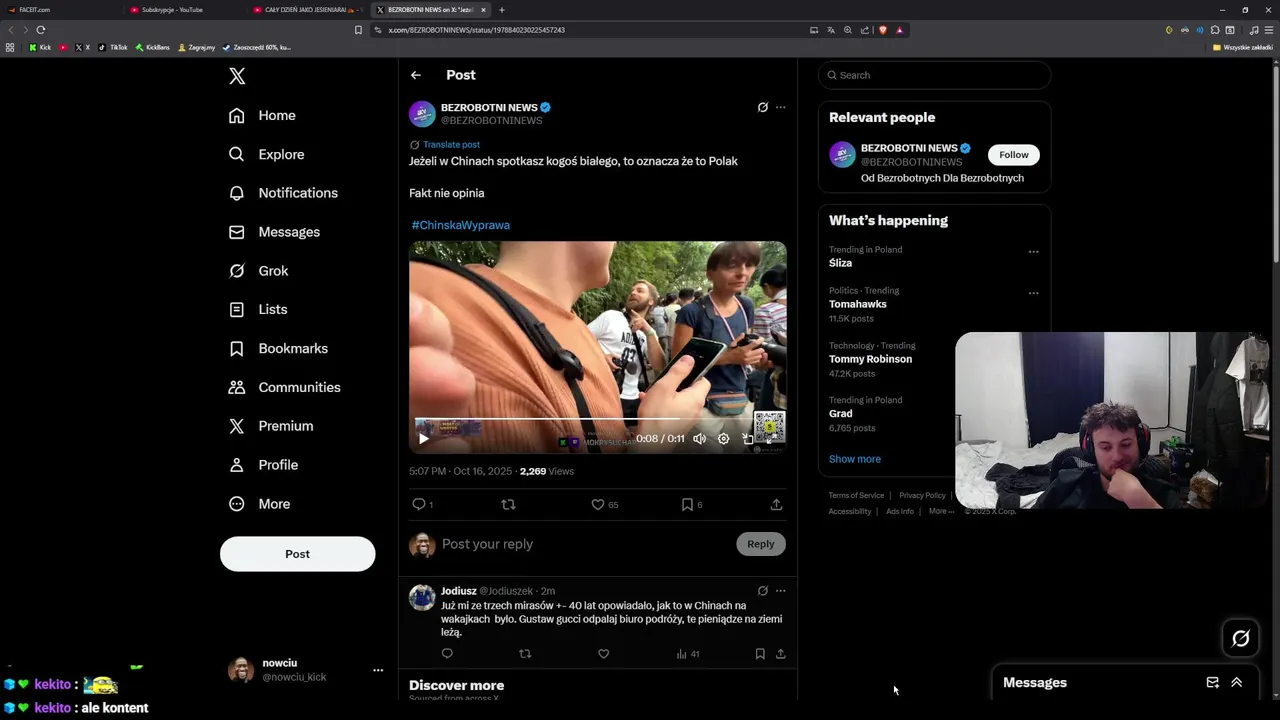Viewport: 1280px width, 720px height.
Task: Expand the Messages drawer
Action: [x=1237, y=683]
